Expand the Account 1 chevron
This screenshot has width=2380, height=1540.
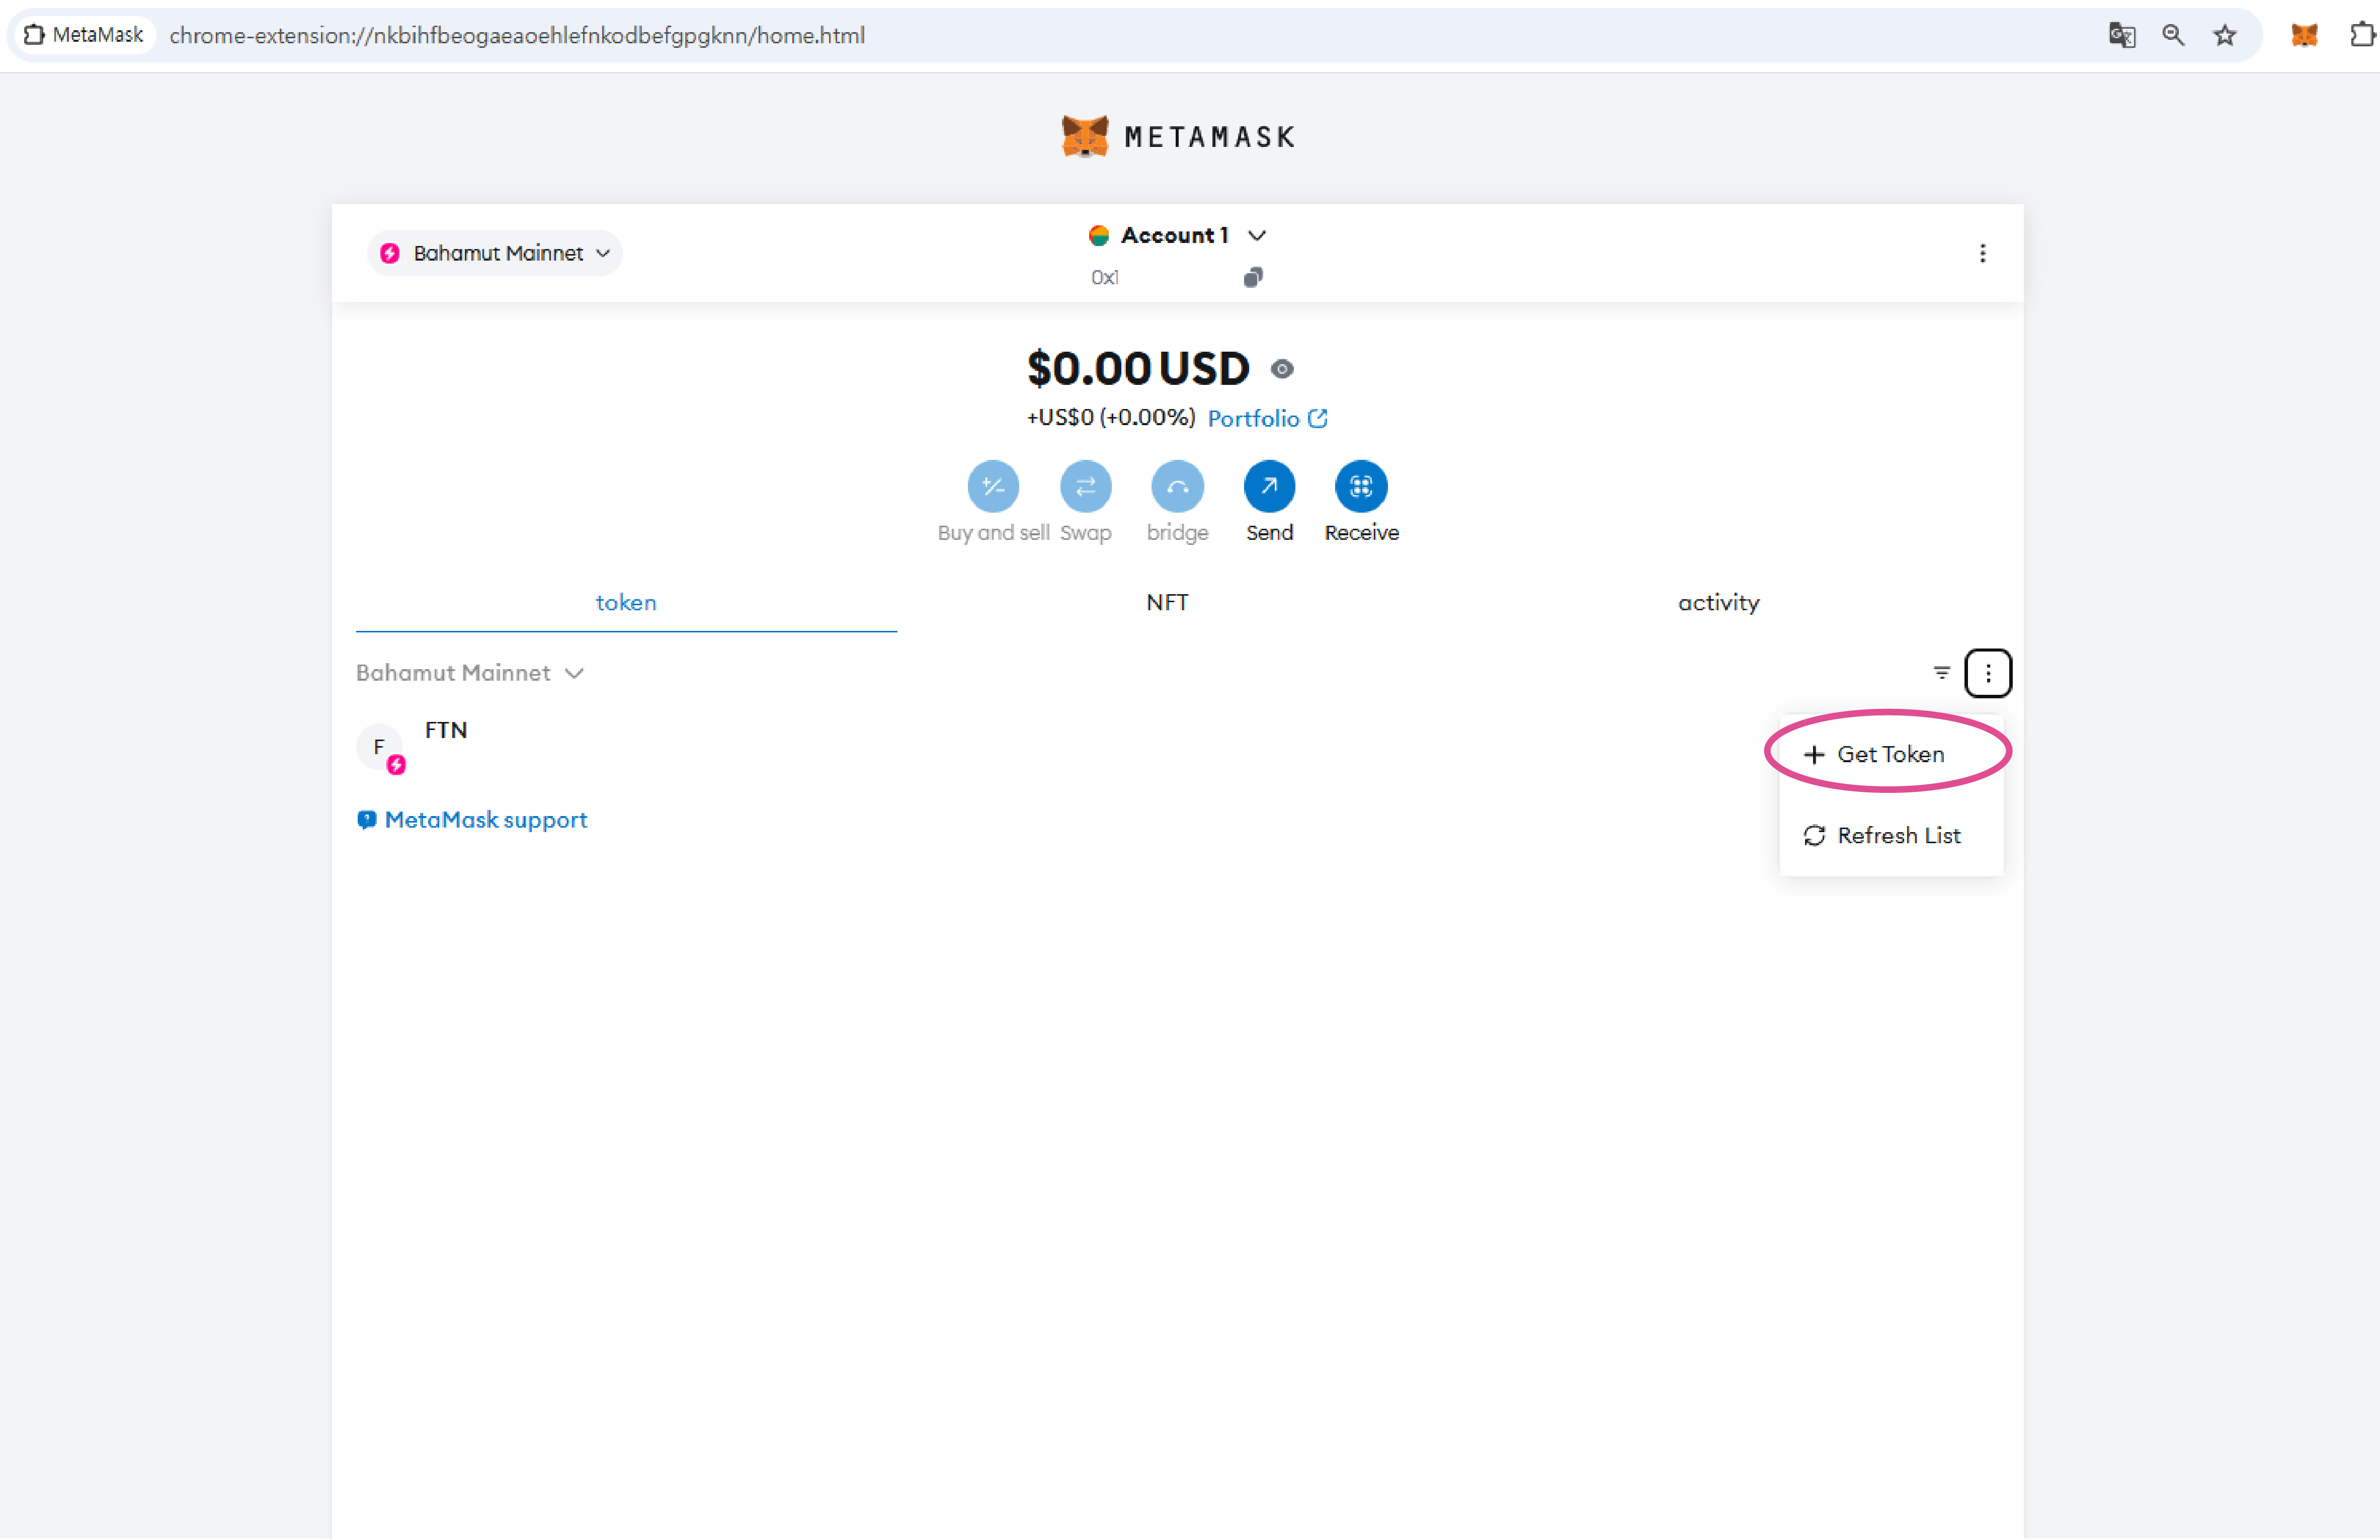tap(1257, 235)
